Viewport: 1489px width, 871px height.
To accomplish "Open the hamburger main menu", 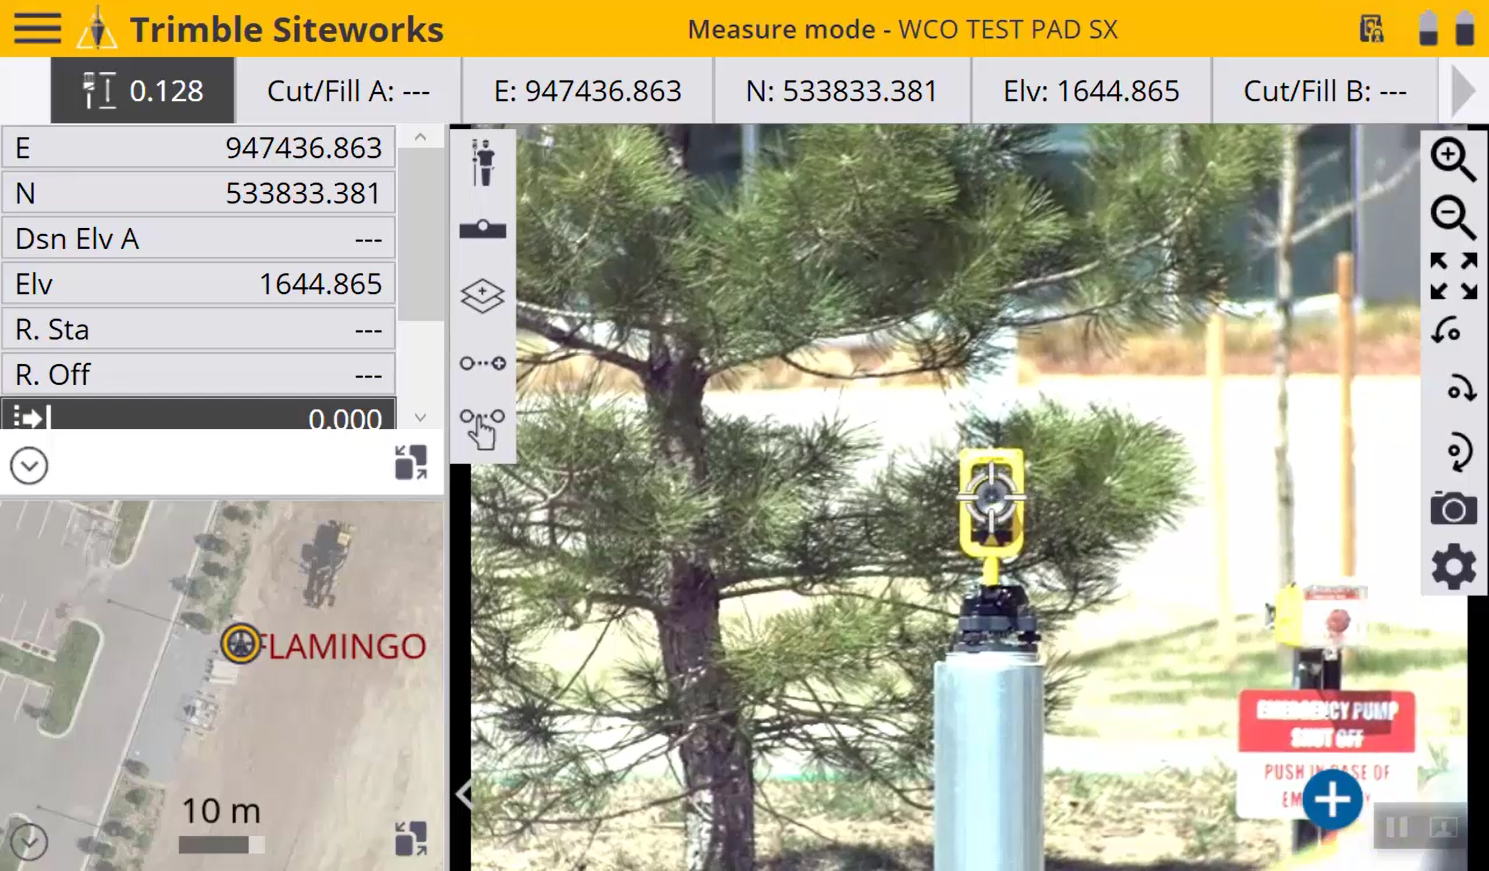I will [x=37, y=28].
